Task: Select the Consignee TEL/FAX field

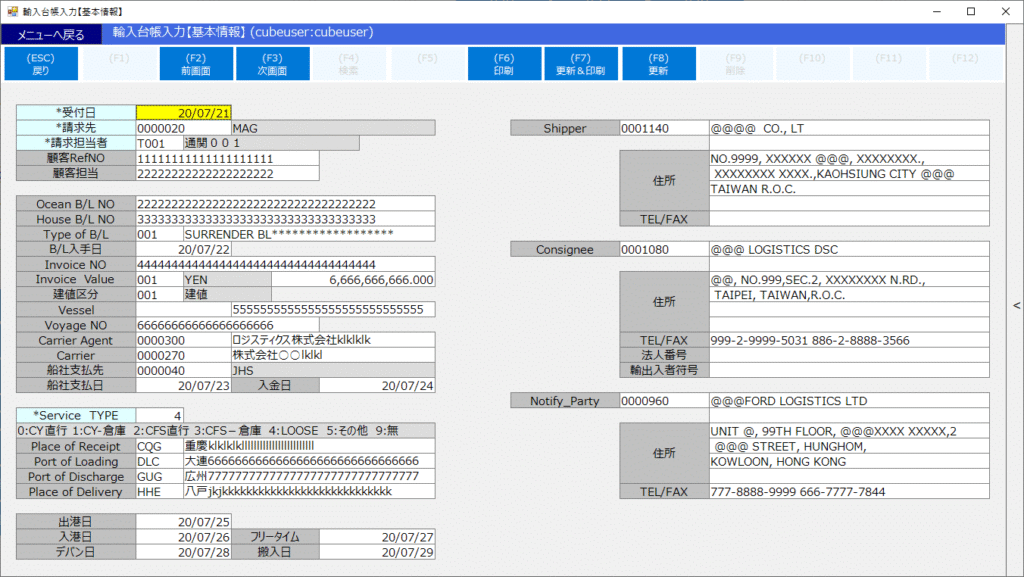Action: tap(849, 340)
